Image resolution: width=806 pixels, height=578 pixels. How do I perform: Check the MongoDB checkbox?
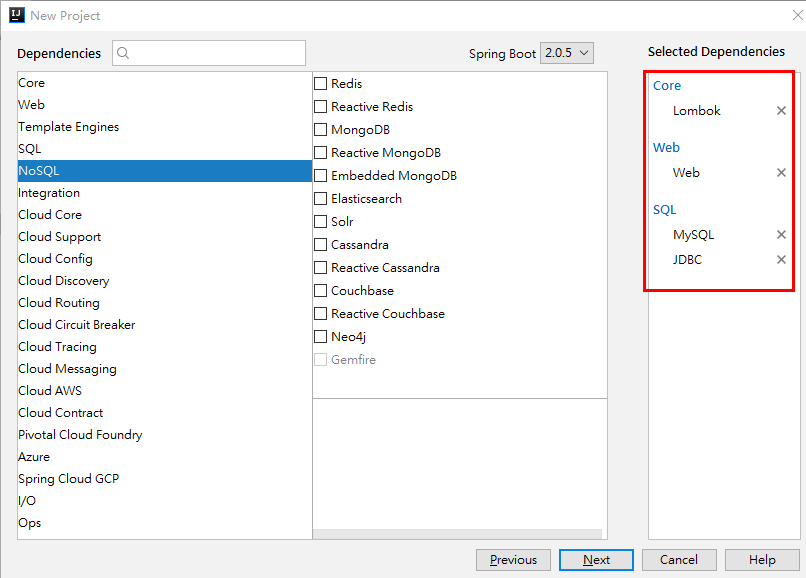coord(320,129)
